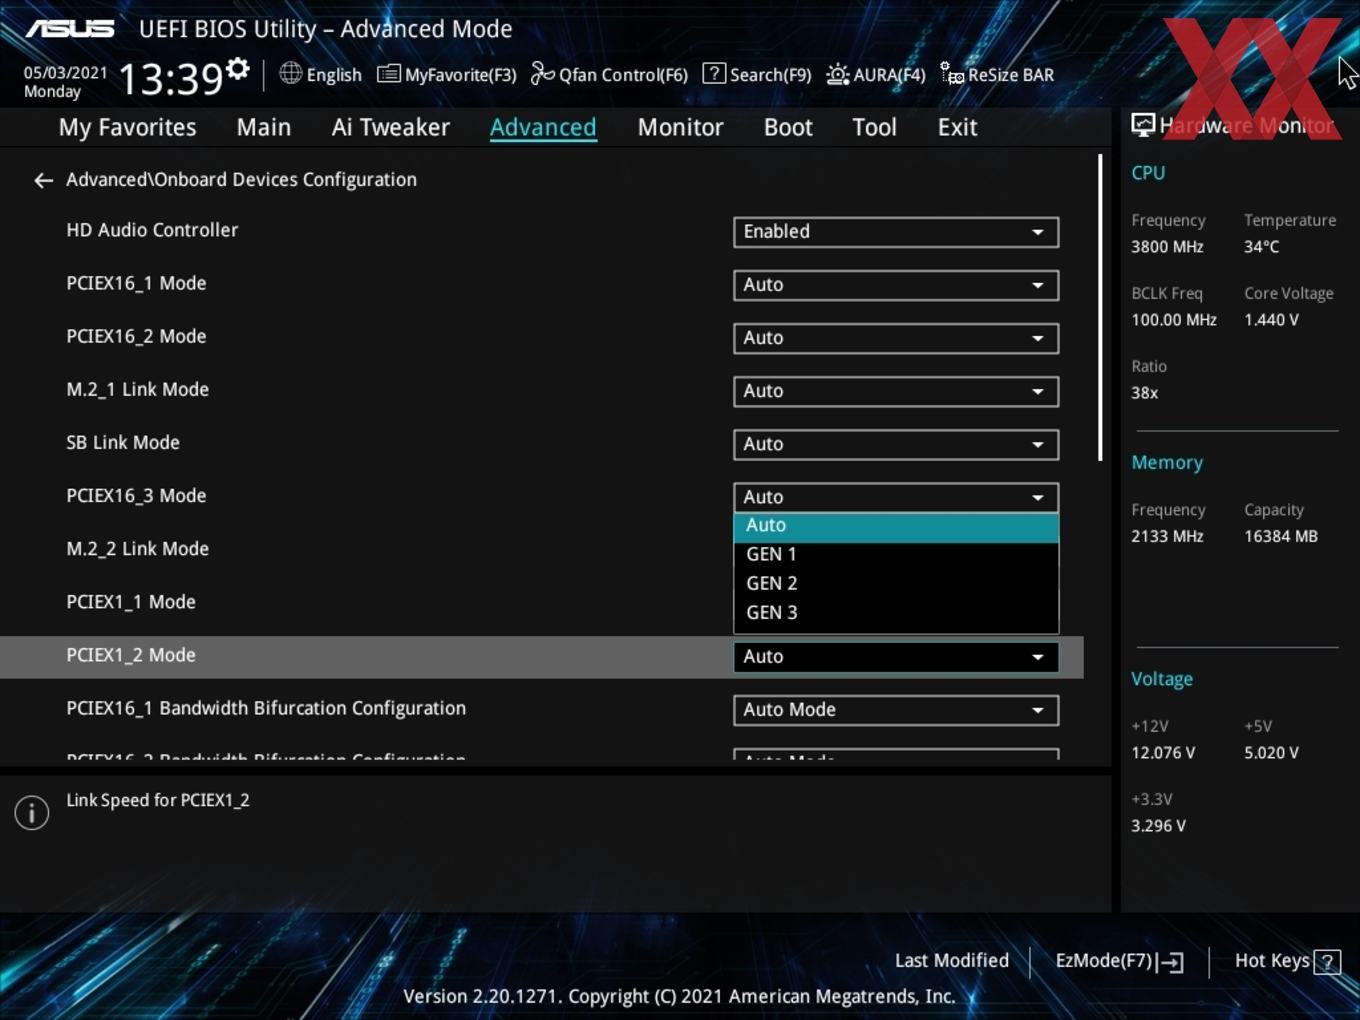This screenshot has height=1020, width=1360.
Task: Select the Advanced tab
Action: 543,127
